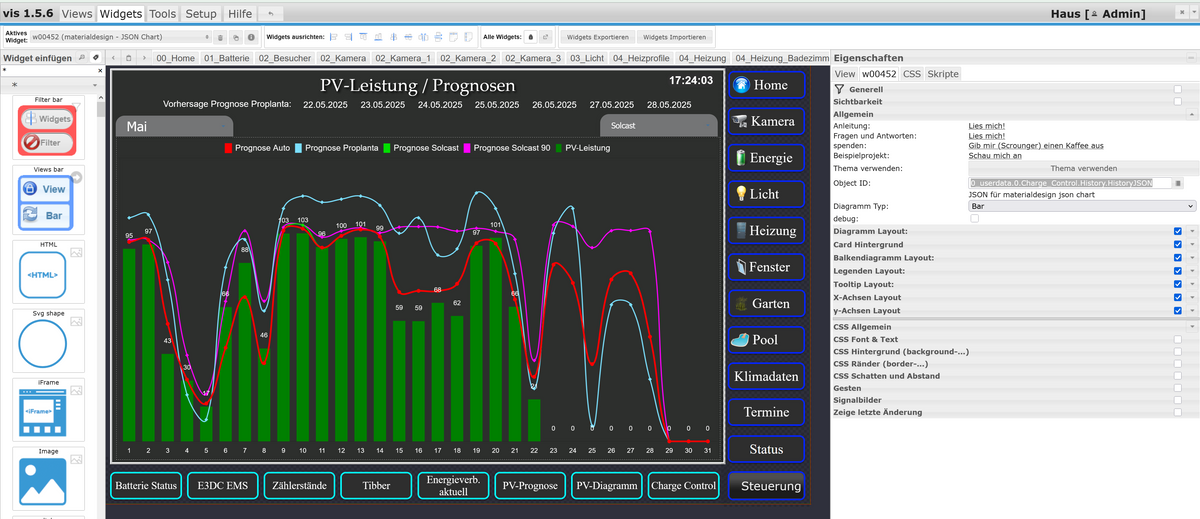This screenshot has height=519, width=1200.
Task: Expand the X-Achsen Layout section arrow
Action: click(x=1192, y=298)
